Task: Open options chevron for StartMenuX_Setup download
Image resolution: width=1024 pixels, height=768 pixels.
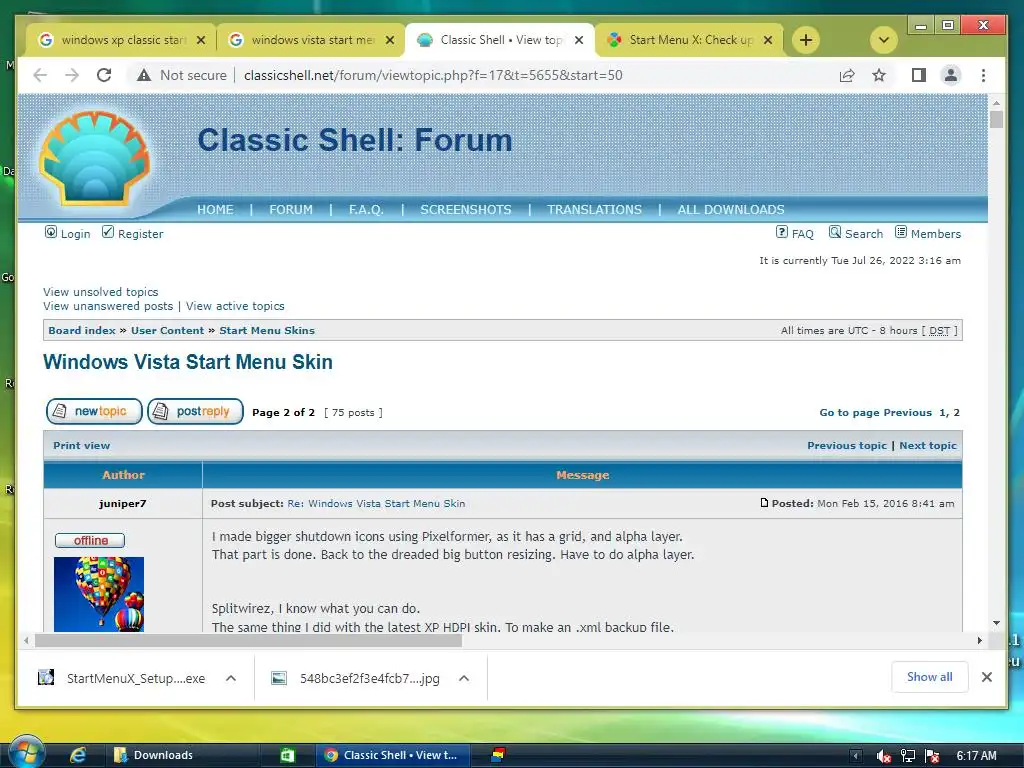Action: [x=231, y=678]
